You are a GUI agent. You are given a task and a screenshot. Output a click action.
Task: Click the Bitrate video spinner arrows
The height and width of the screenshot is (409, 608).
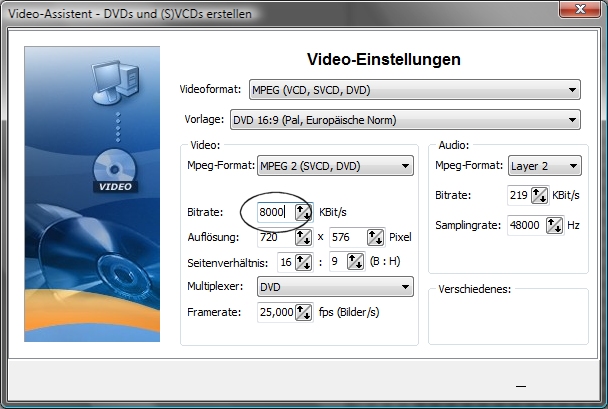pos(302,212)
